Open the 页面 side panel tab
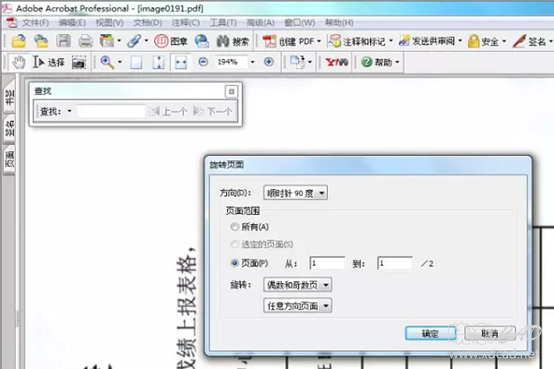 (10, 160)
